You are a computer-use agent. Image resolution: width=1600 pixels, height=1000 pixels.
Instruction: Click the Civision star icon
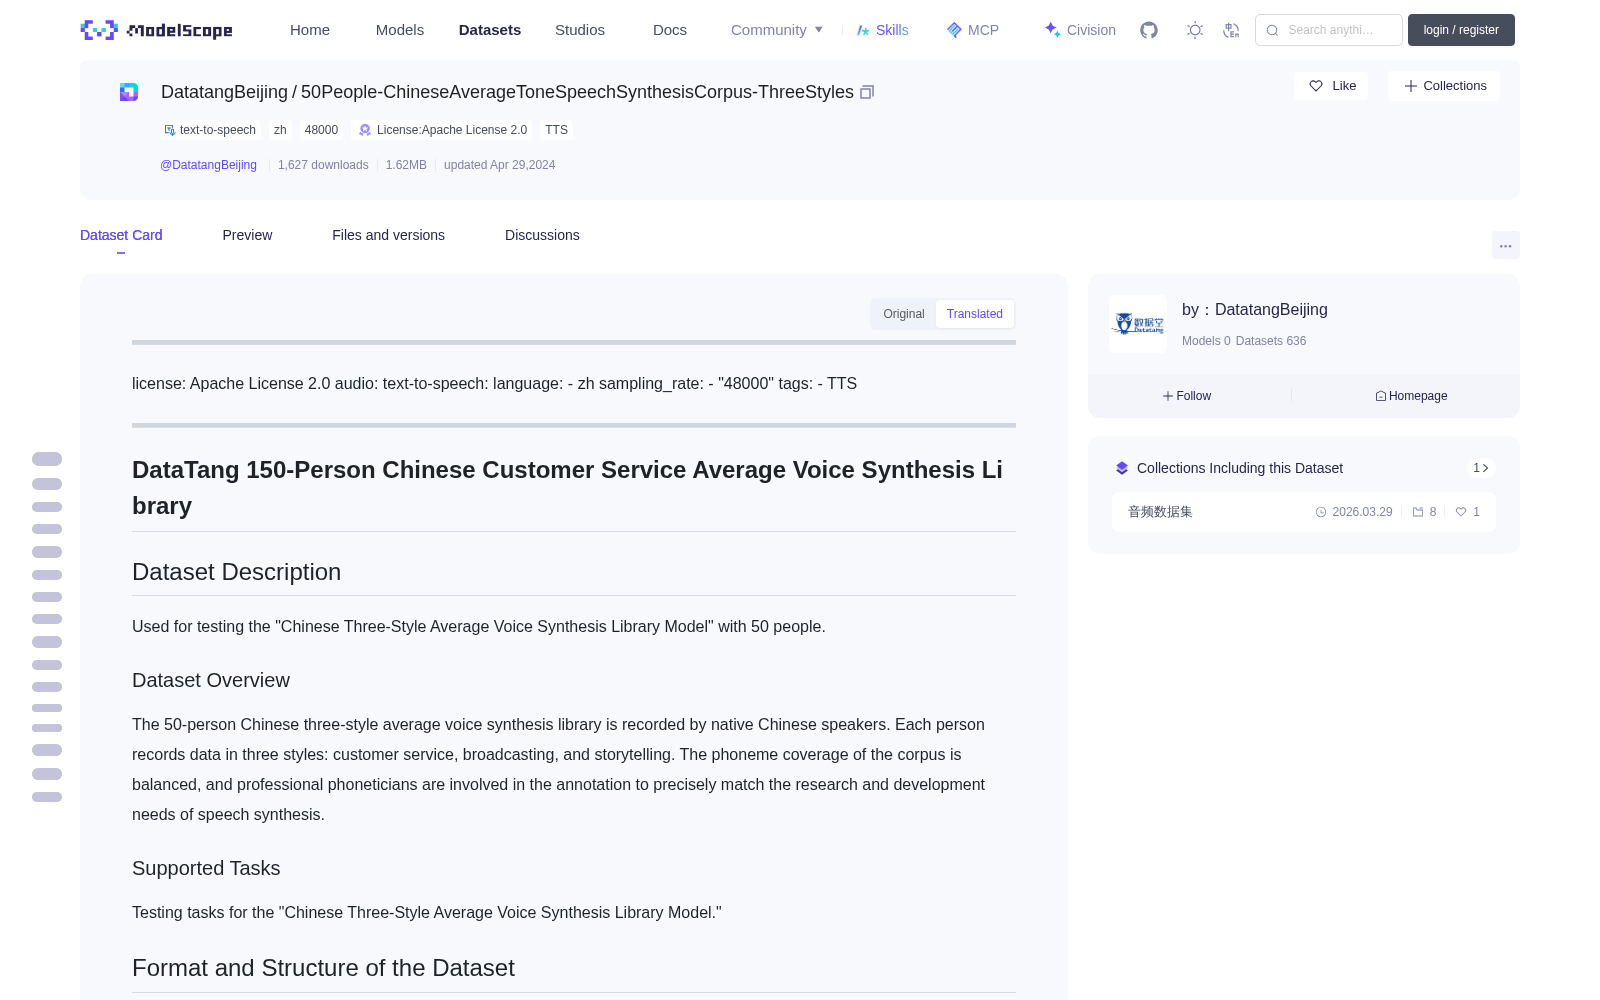tap(1052, 30)
